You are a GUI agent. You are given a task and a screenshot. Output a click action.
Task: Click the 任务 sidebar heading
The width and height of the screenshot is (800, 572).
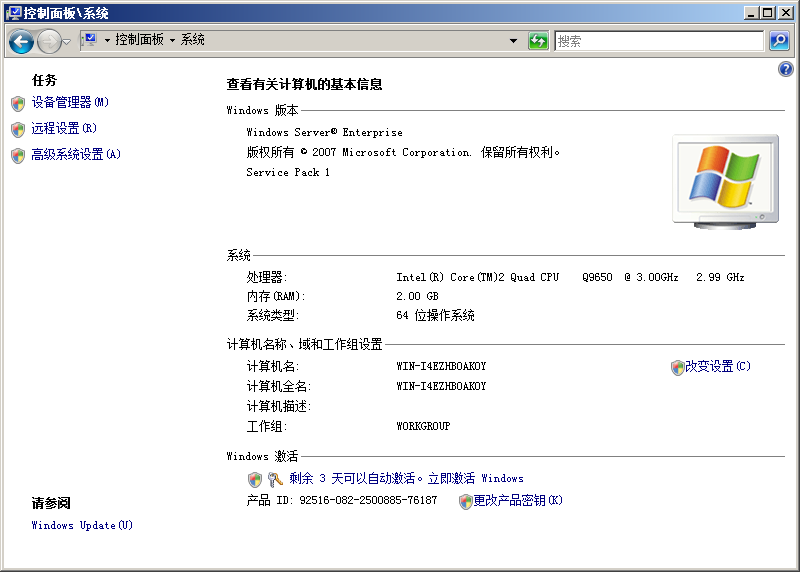point(44,80)
